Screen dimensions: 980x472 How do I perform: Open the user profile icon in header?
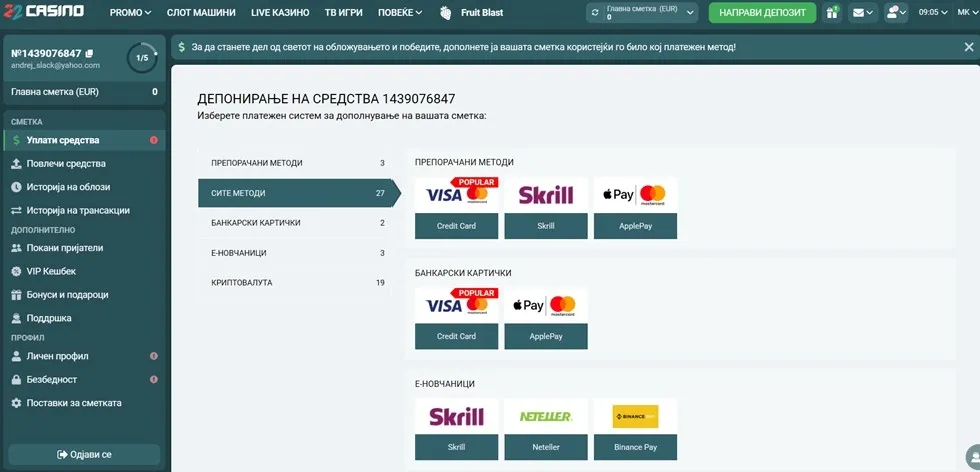896,13
